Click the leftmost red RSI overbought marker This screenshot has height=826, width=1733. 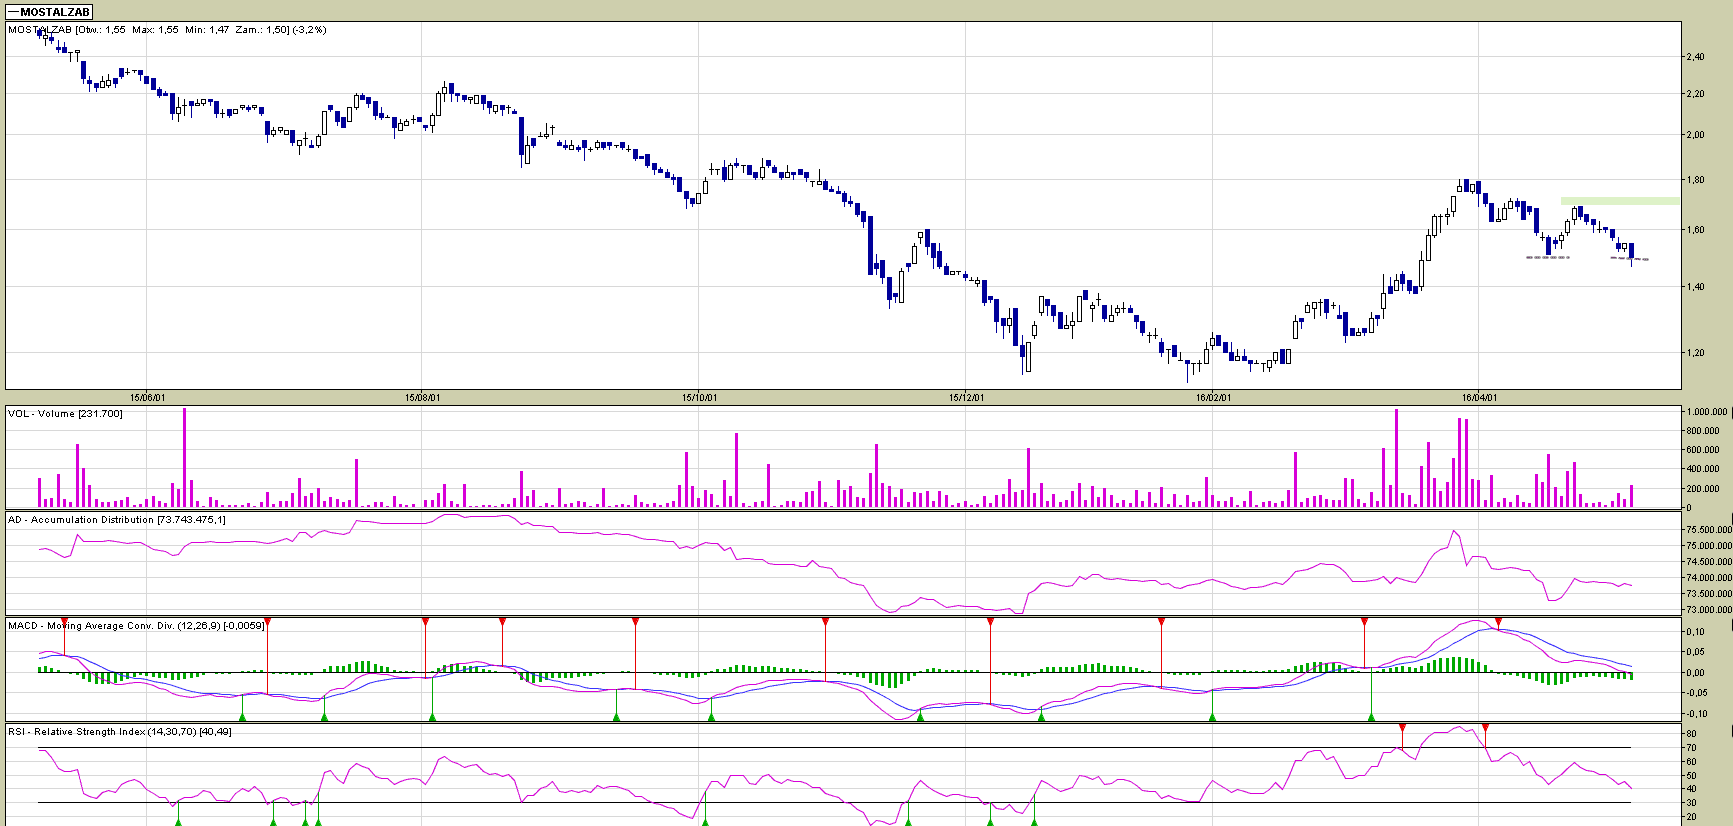[1402, 727]
